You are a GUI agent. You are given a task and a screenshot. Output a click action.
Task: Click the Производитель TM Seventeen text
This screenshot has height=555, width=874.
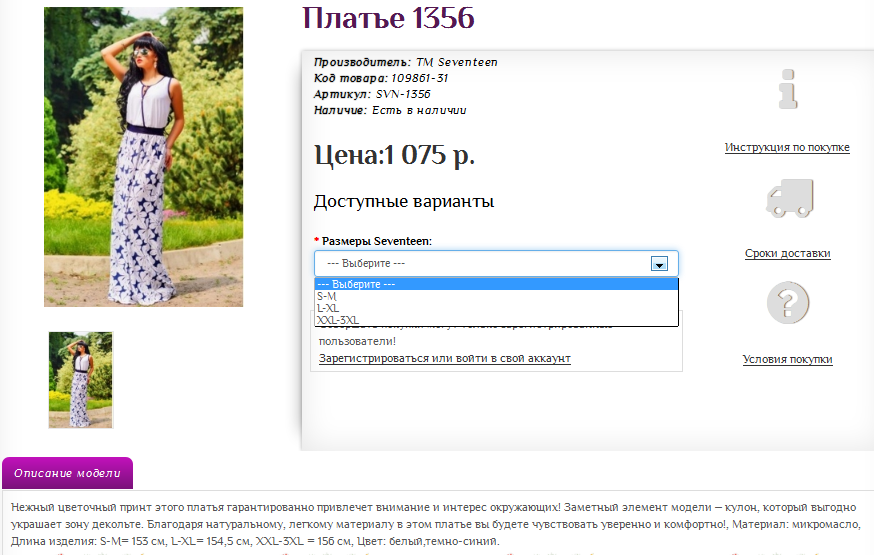point(405,62)
